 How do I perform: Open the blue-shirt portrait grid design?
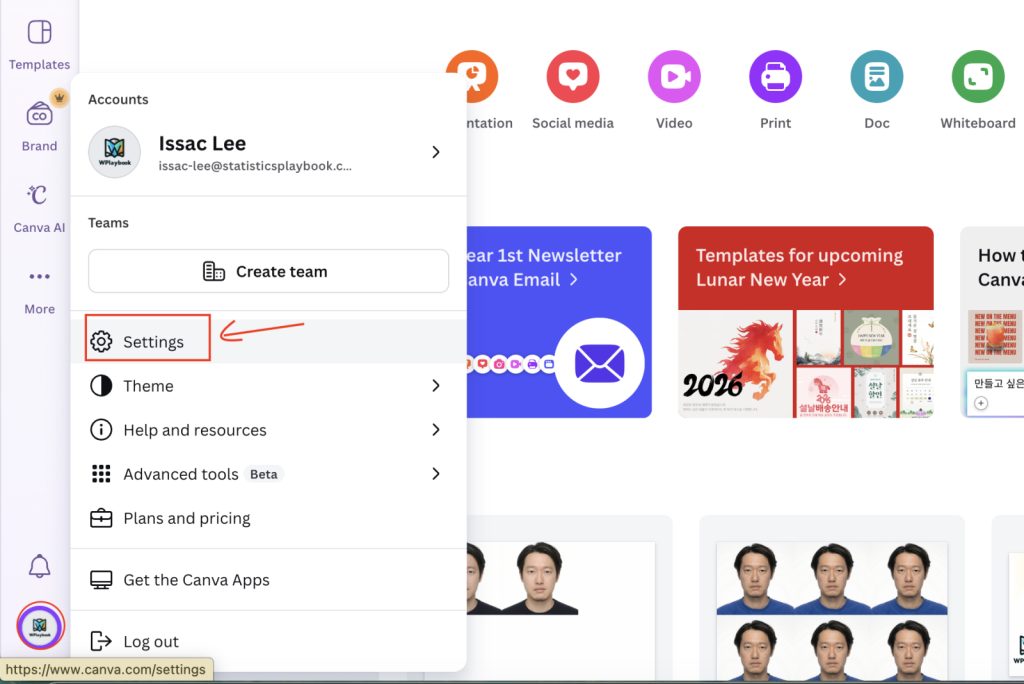click(831, 610)
